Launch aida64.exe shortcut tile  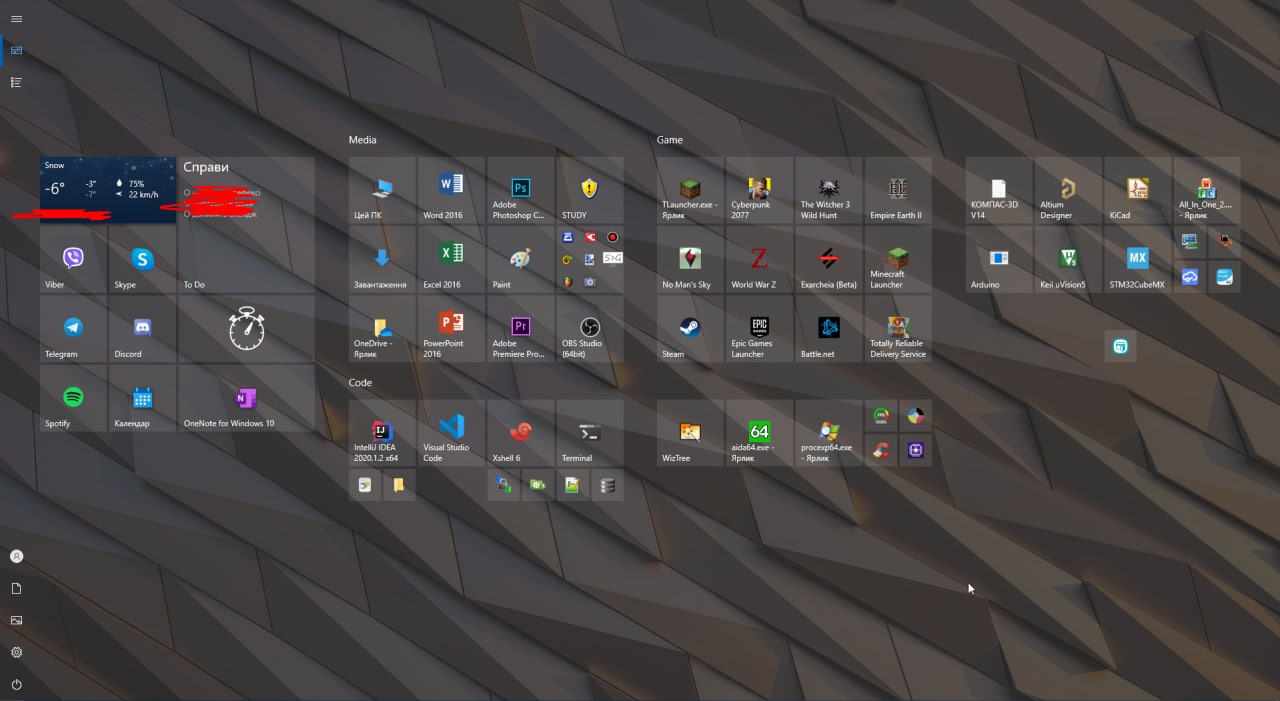click(x=759, y=433)
